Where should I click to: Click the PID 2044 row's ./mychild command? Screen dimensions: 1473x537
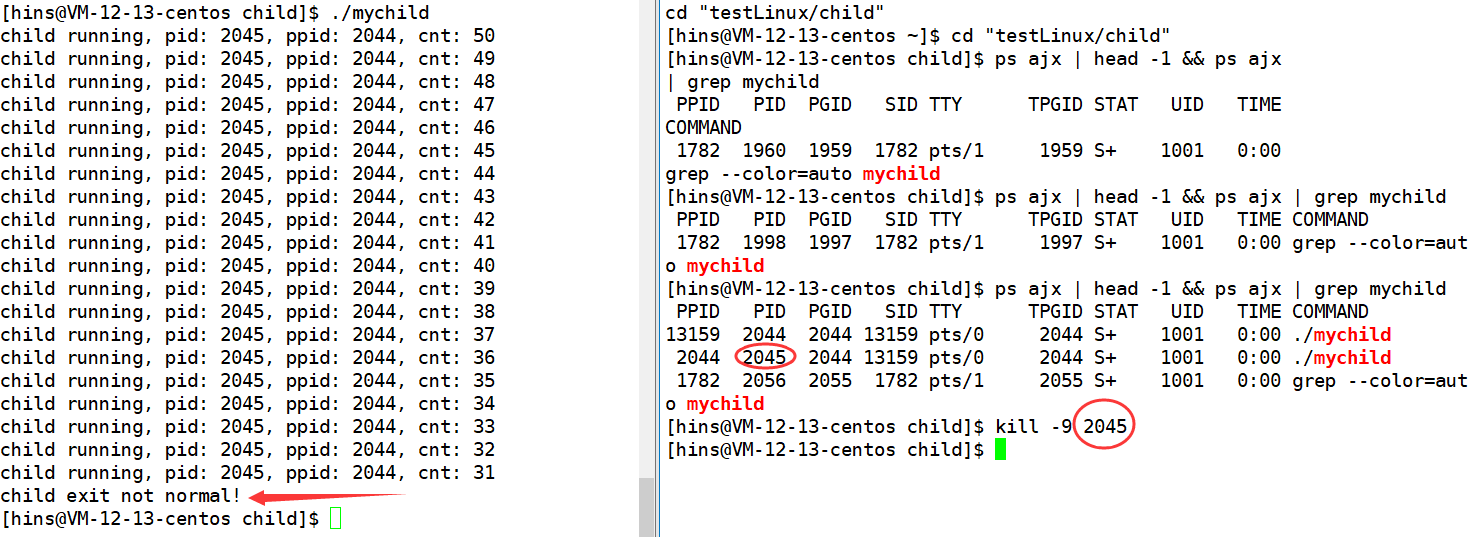(1342, 335)
